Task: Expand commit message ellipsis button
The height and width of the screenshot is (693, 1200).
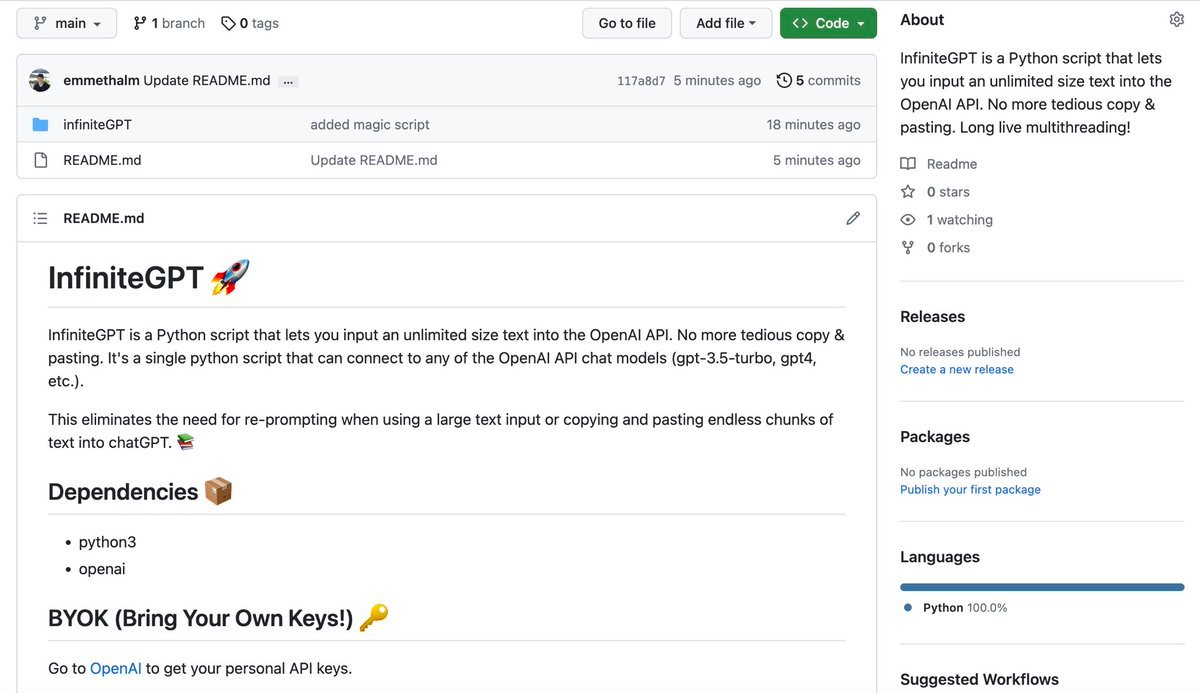Action: pos(288,81)
